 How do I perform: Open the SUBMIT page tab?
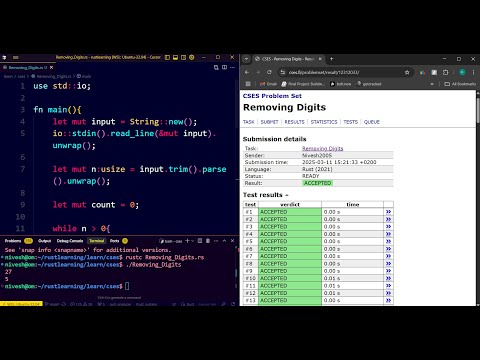[269, 122]
